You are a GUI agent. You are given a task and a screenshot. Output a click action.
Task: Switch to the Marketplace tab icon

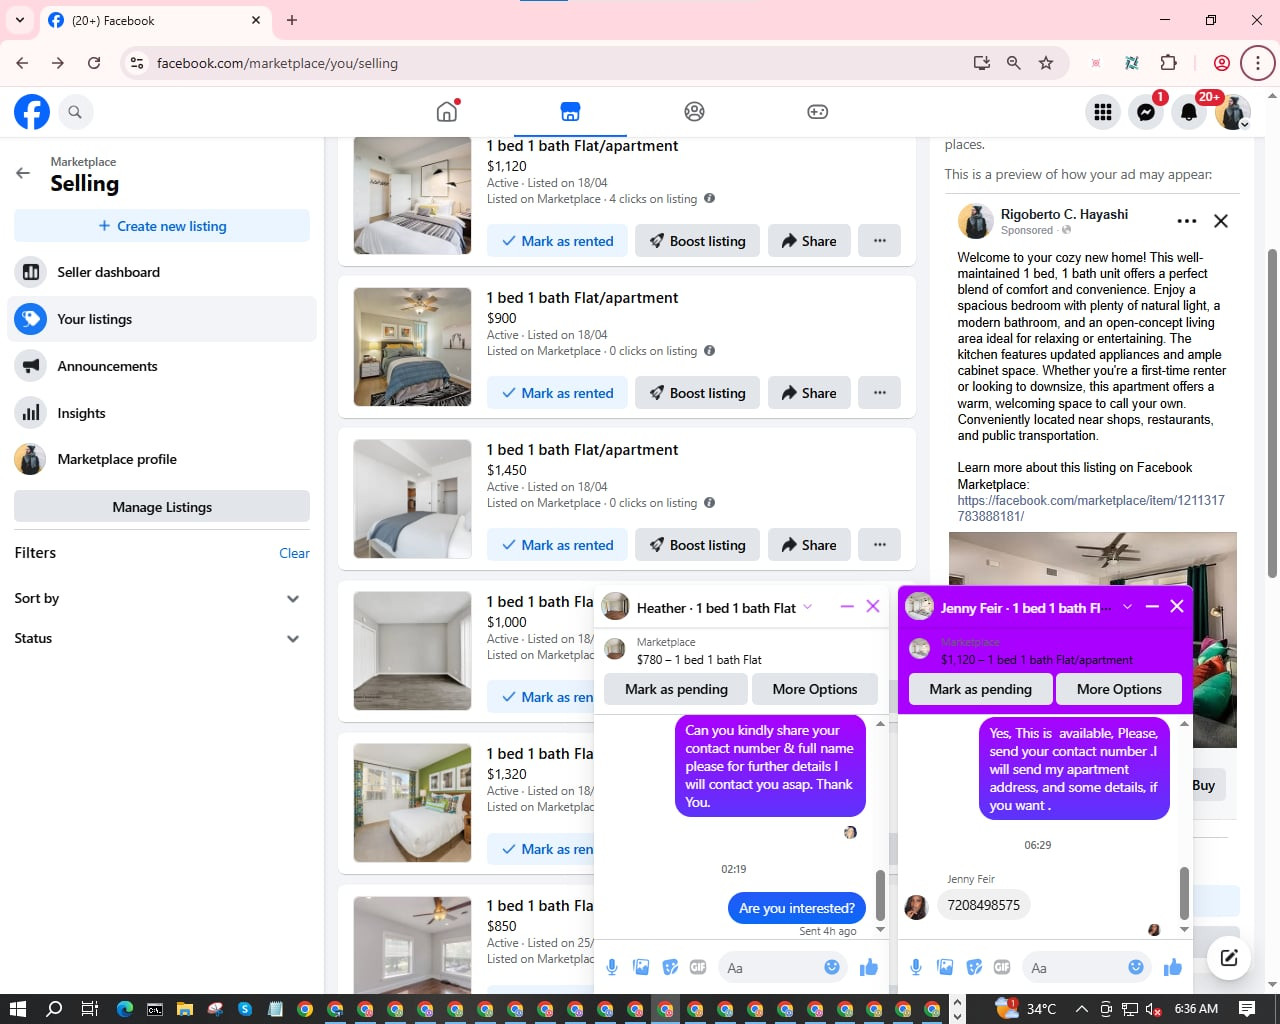[x=570, y=111]
